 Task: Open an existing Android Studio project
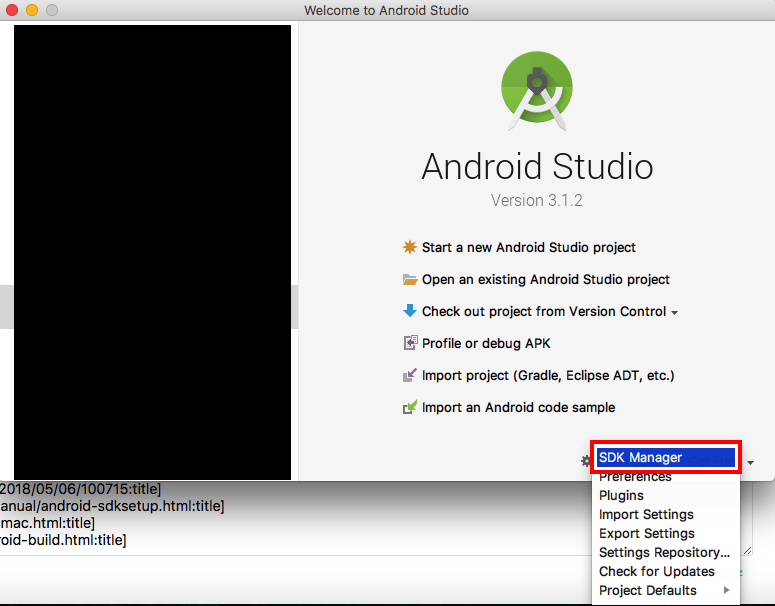click(x=545, y=279)
